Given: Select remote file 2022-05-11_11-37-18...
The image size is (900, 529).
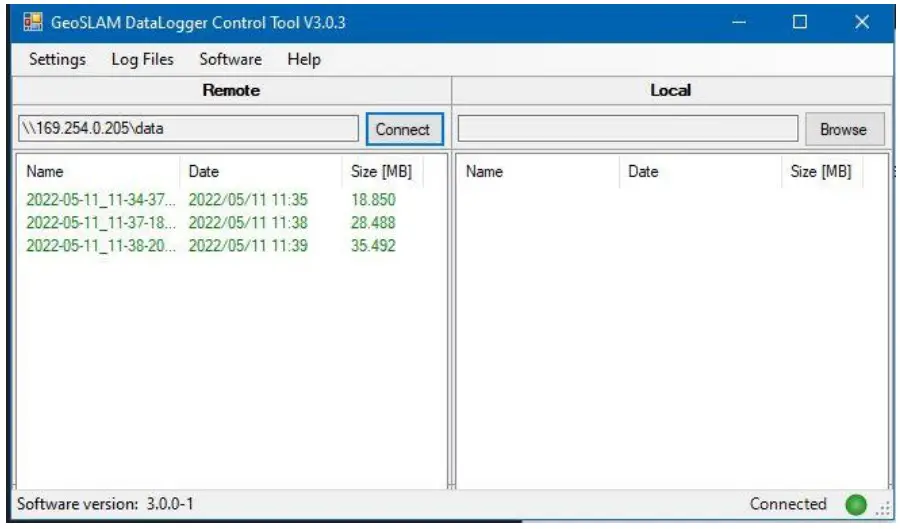Looking at the screenshot, I should click(101, 223).
